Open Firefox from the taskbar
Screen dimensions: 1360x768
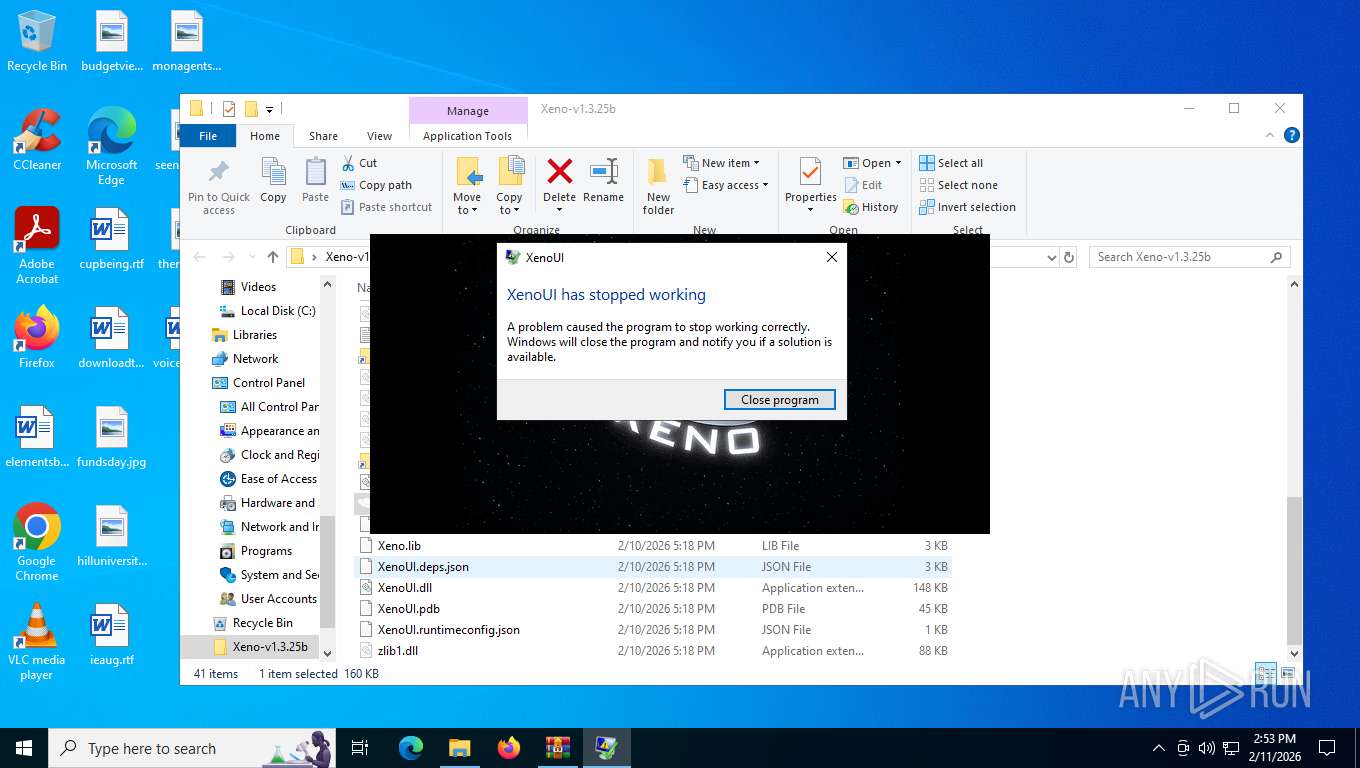[509, 748]
